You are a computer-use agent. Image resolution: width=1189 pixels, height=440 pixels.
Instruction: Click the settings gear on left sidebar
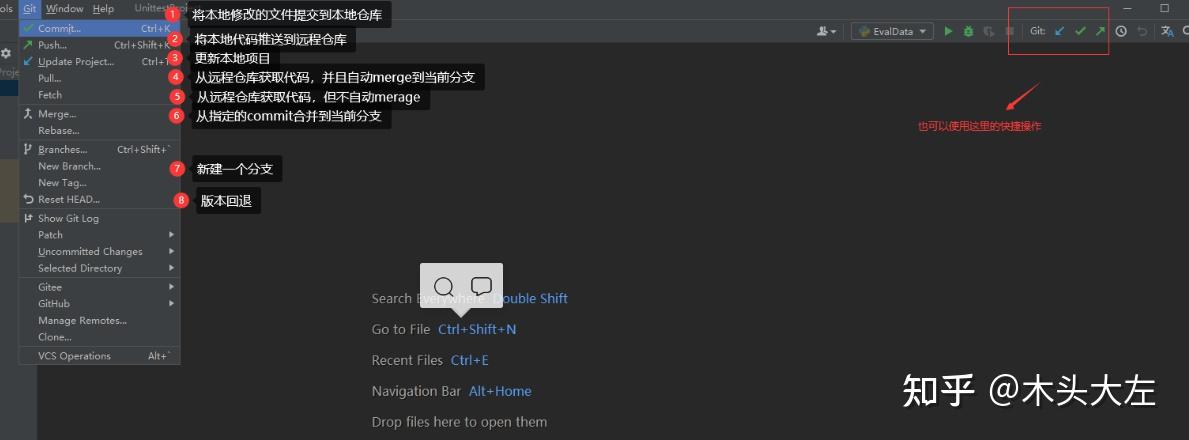click(x=6, y=53)
